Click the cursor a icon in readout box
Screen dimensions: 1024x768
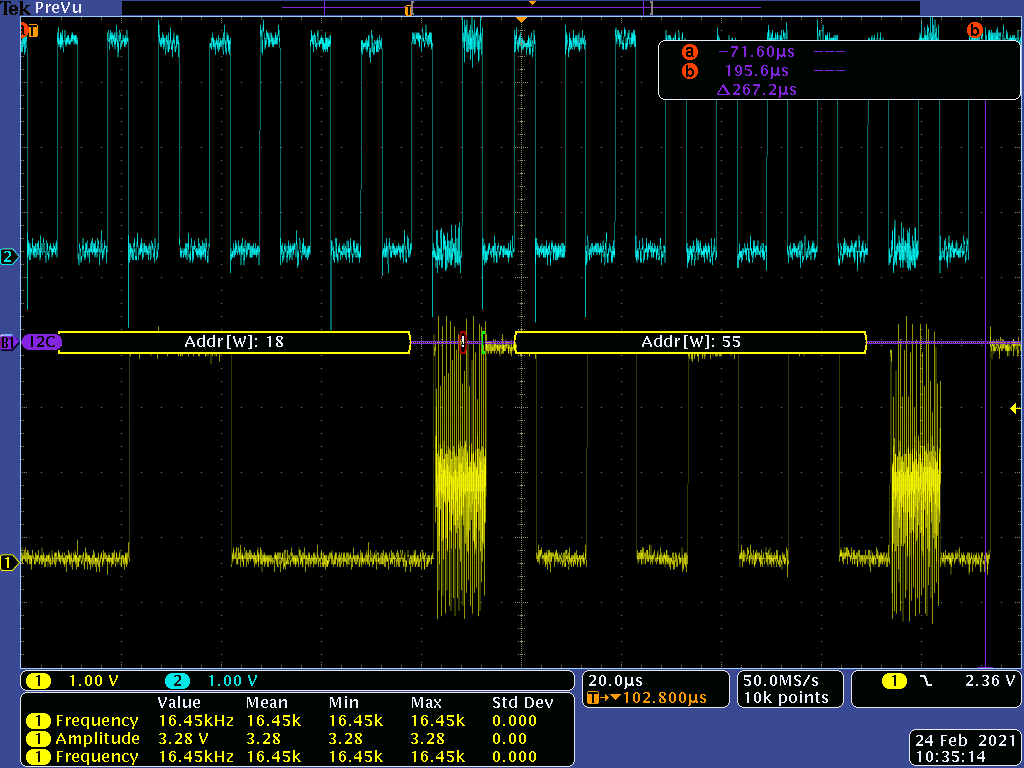(x=689, y=52)
